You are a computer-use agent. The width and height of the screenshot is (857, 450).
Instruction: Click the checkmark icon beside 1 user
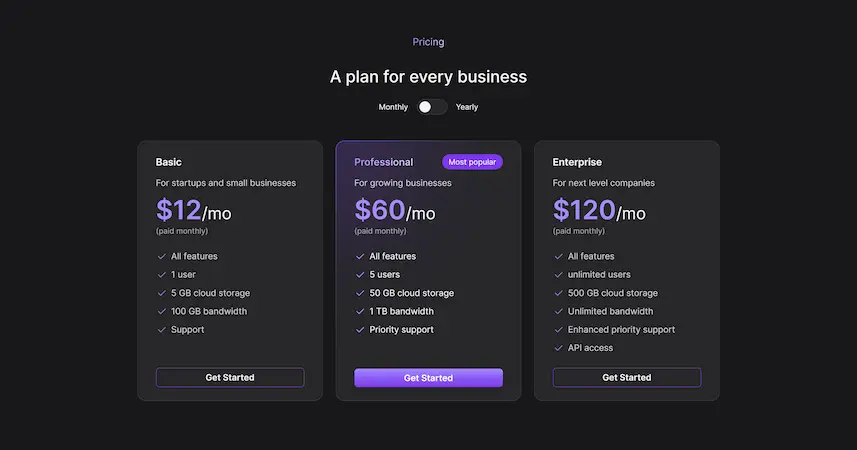click(162, 274)
